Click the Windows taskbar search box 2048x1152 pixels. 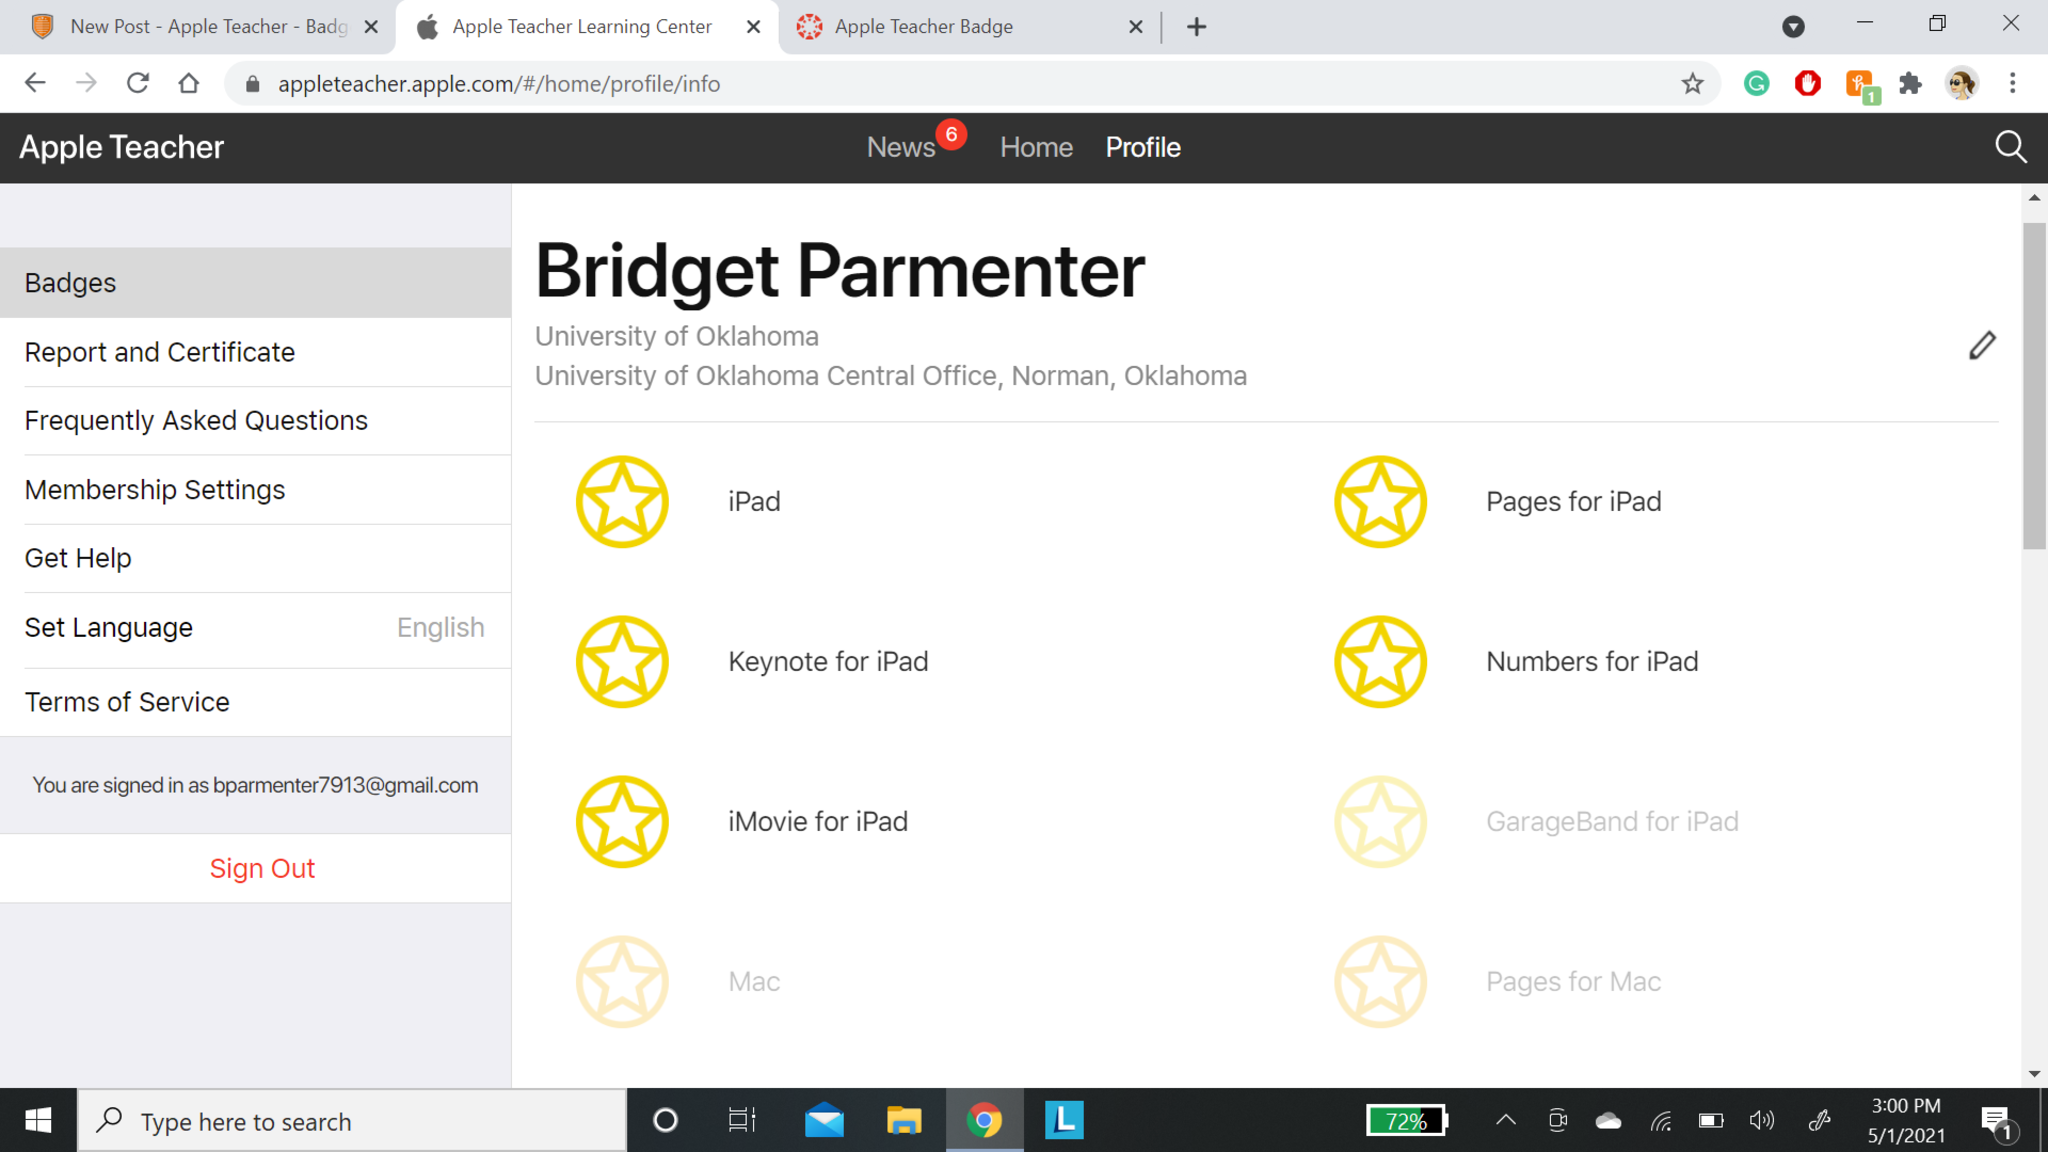point(352,1121)
